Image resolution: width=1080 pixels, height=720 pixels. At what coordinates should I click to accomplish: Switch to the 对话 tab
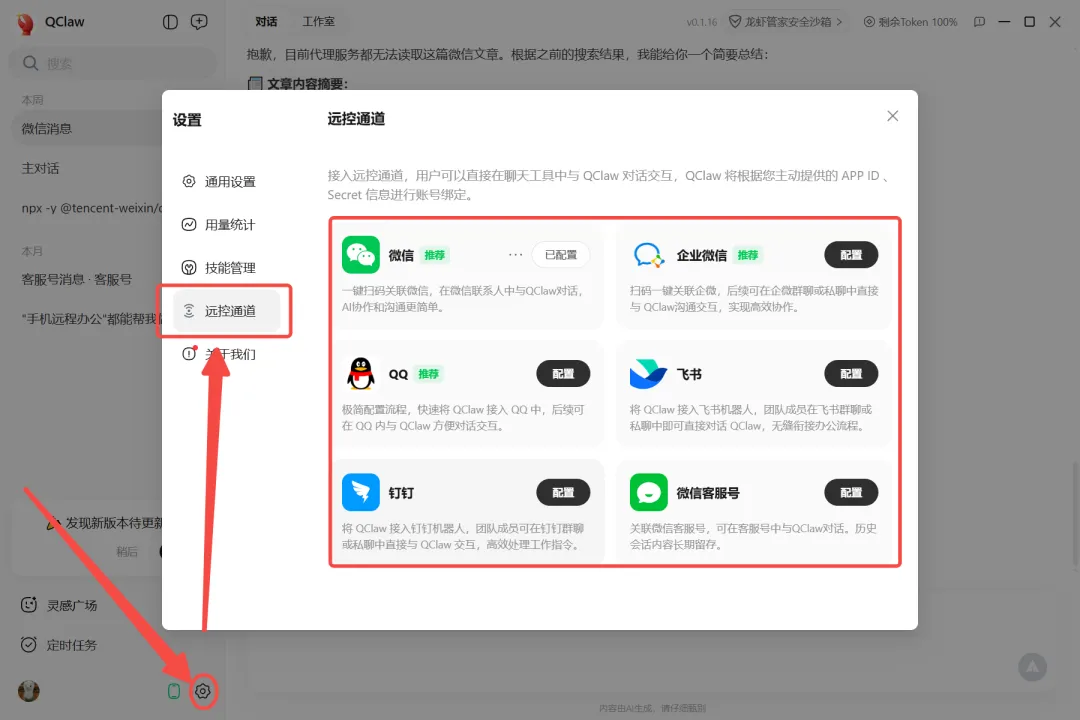click(x=266, y=22)
